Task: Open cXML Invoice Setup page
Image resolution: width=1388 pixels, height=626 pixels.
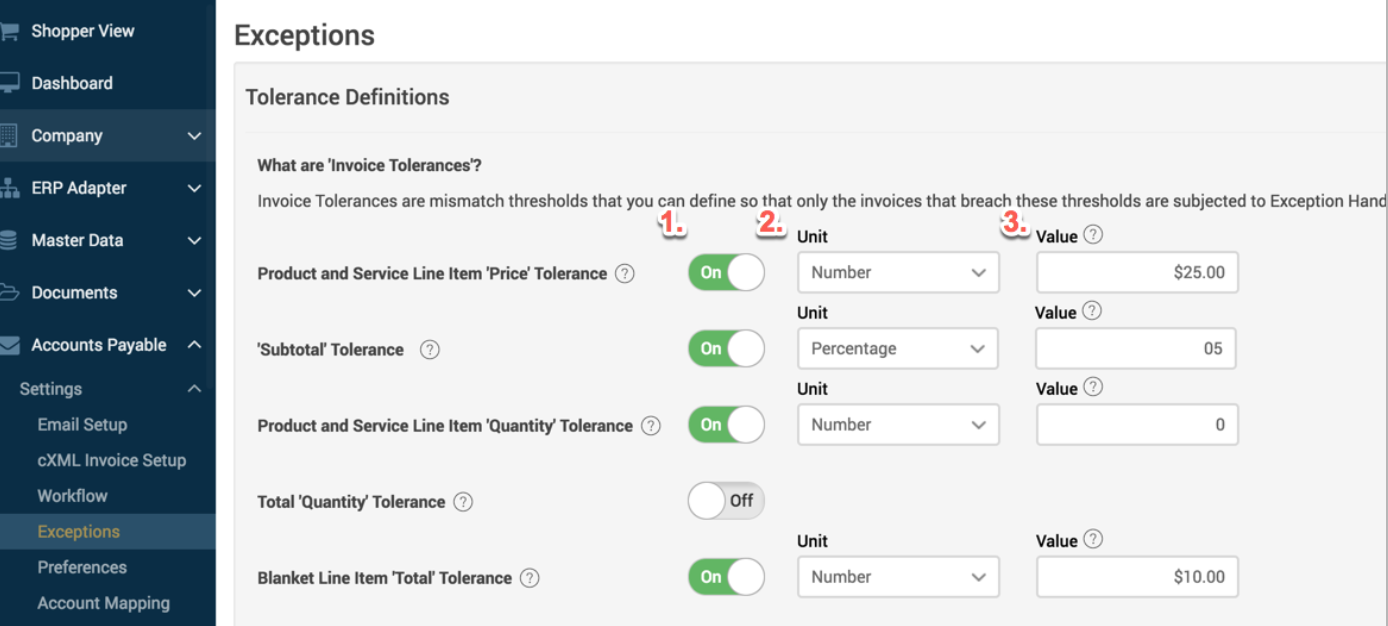Action: click(111, 460)
